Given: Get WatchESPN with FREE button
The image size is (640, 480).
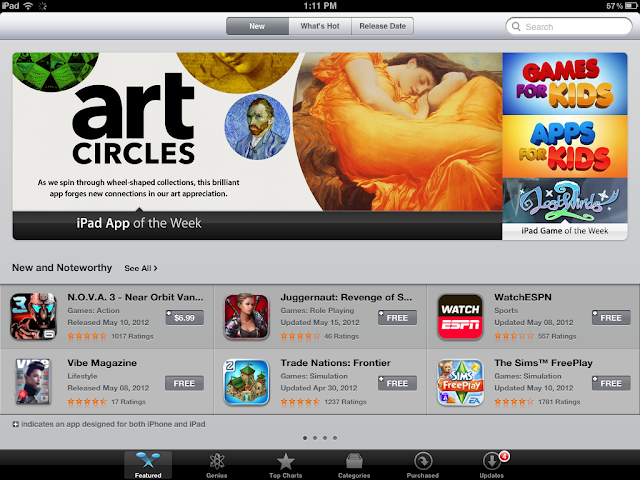Looking at the screenshot, I should [611, 318].
